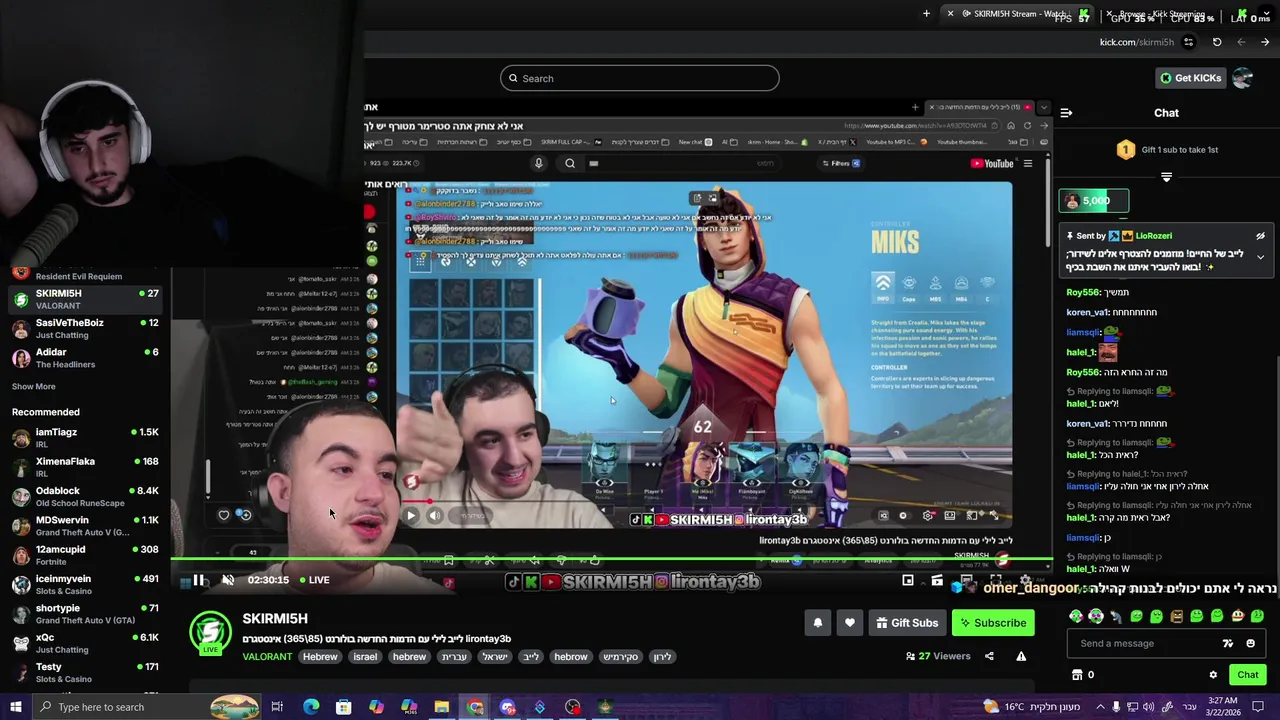Click the 5,000 kicks gift badge
1280x720 pixels.
[x=1094, y=201]
